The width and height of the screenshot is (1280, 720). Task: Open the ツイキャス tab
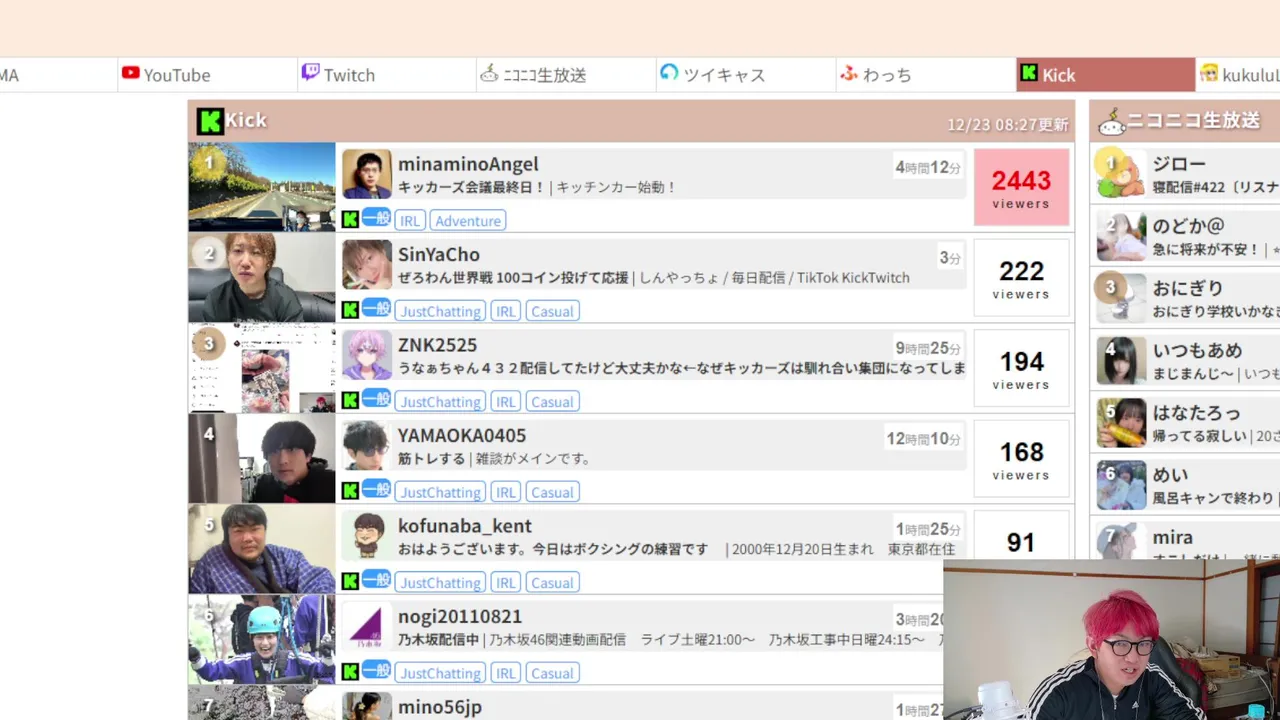[x=746, y=75]
